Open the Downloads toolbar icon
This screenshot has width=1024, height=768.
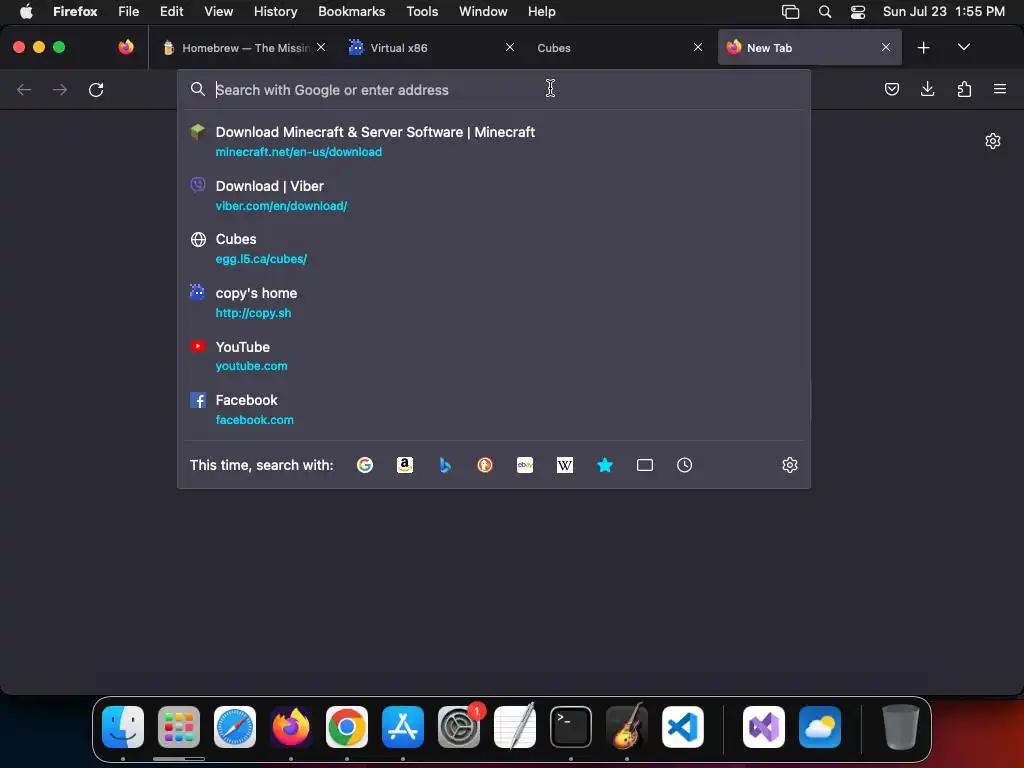point(927,89)
